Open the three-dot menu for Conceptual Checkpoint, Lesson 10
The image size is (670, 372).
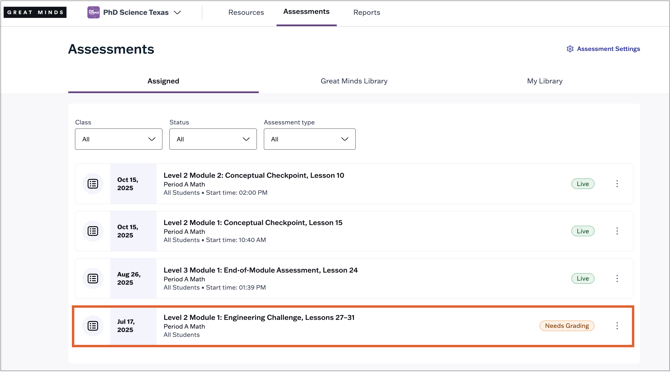tap(617, 184)
